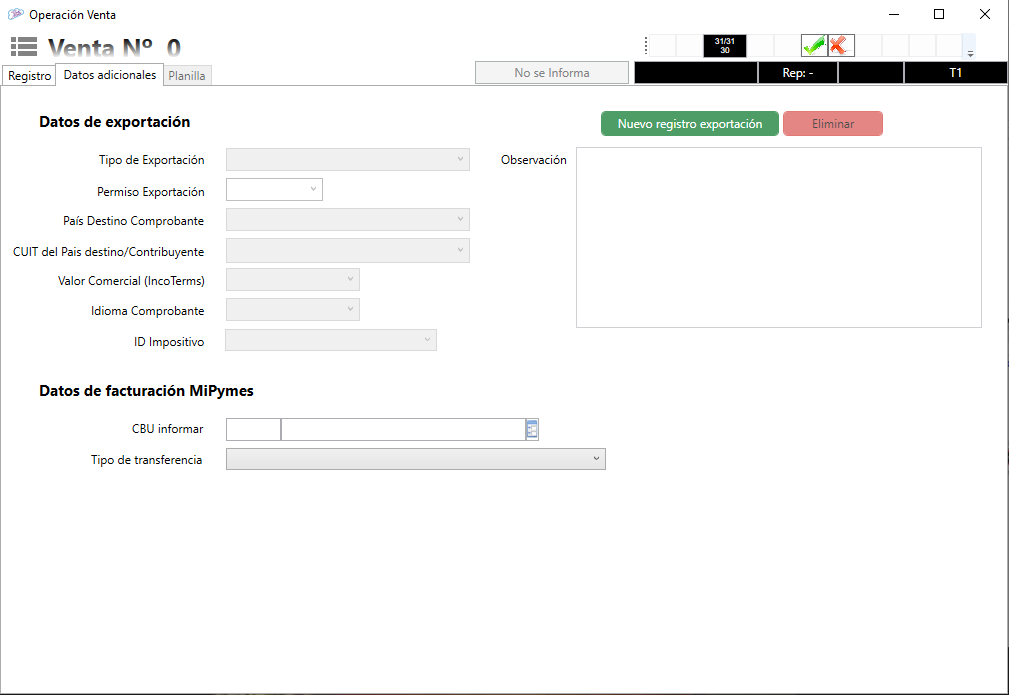The image size is (1009, 695).
Task: Click the short CBU informar code field
Action: [x=253, y=429]
